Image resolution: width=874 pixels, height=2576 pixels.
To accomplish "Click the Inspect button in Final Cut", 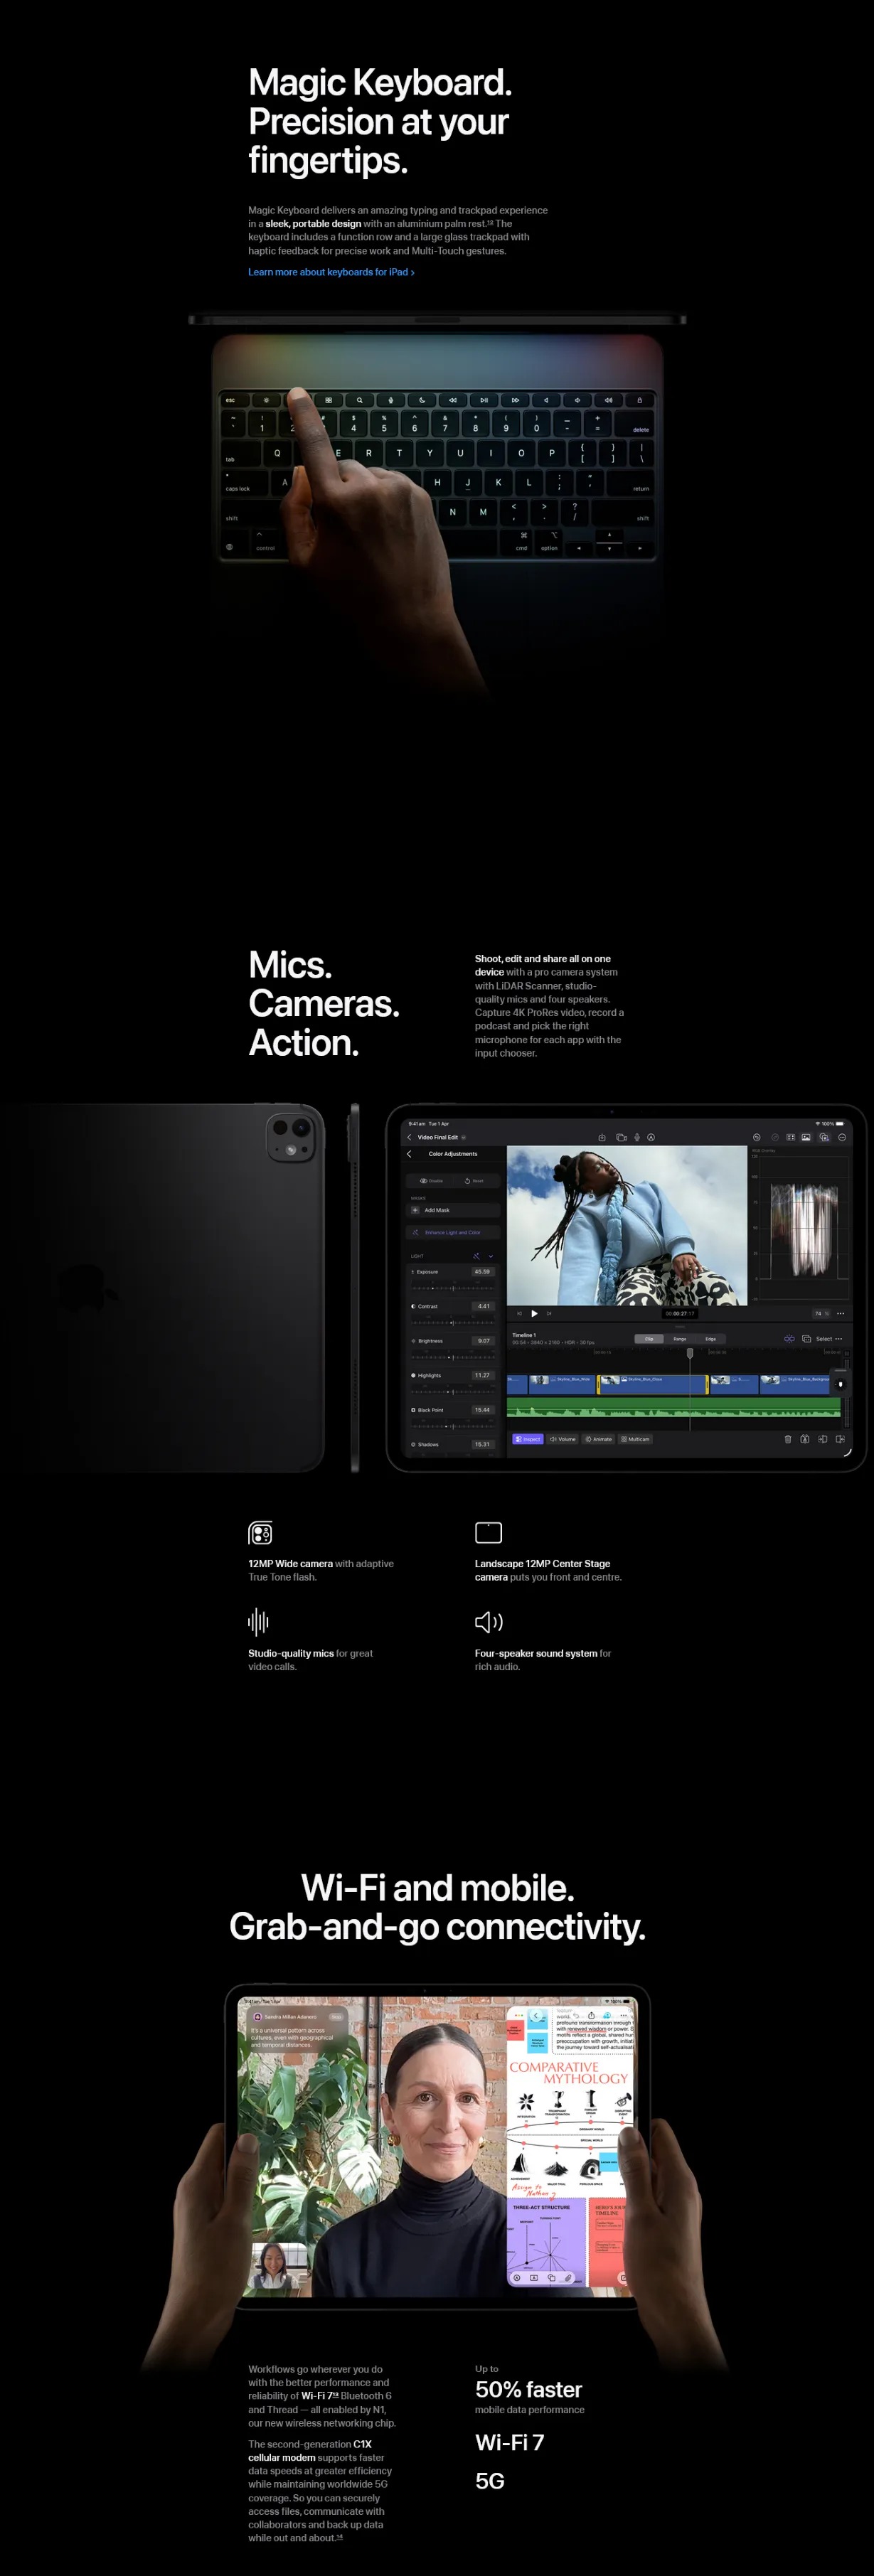I will [x=527, y=1439].
